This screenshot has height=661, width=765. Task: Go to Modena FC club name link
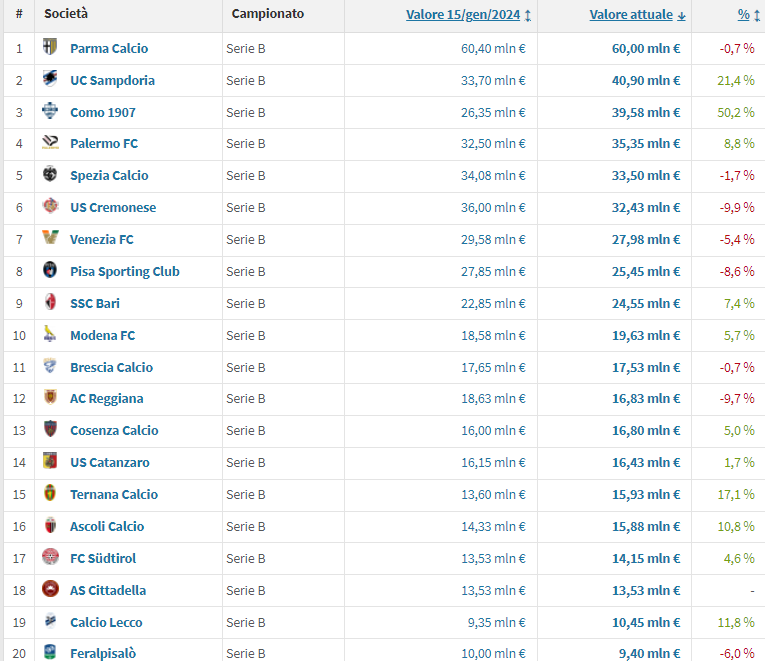coord(102,335)
